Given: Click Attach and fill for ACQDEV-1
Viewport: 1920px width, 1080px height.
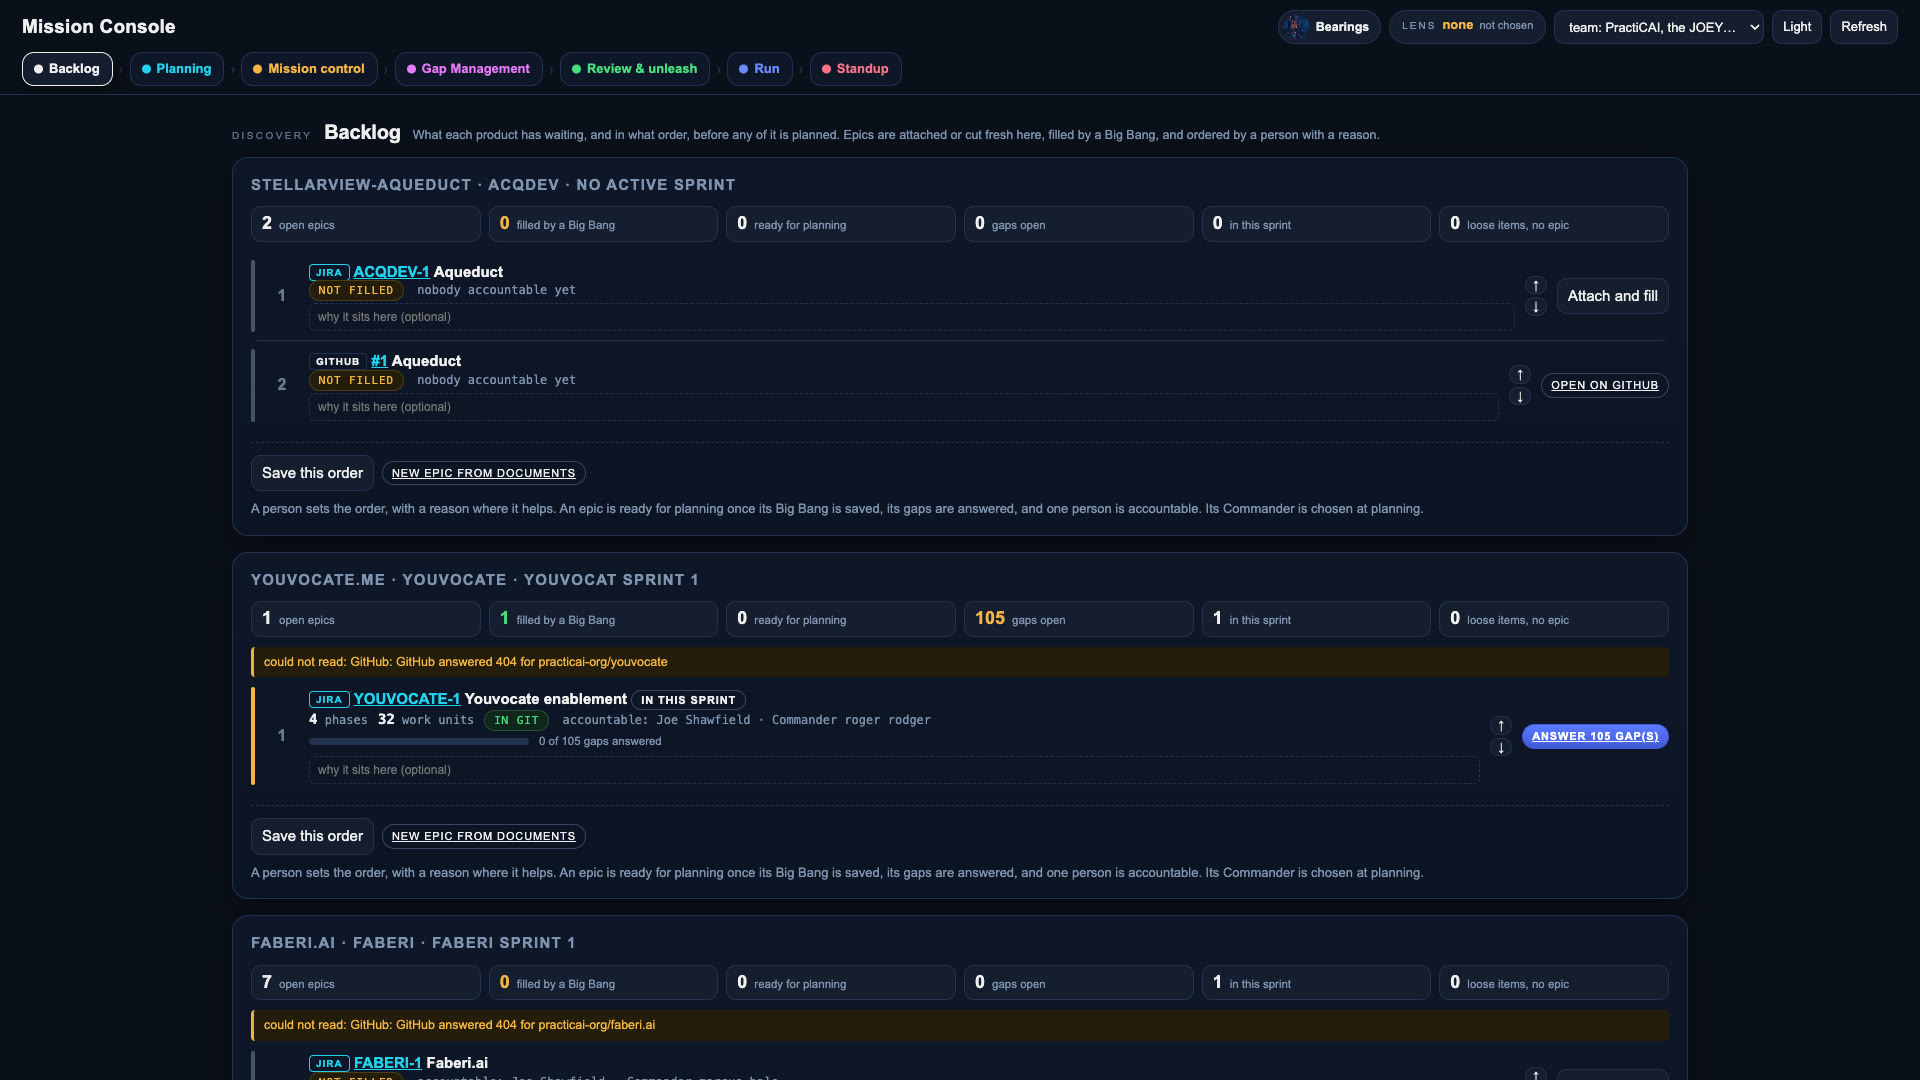Looking at the screenshot, I should 1613,296.
